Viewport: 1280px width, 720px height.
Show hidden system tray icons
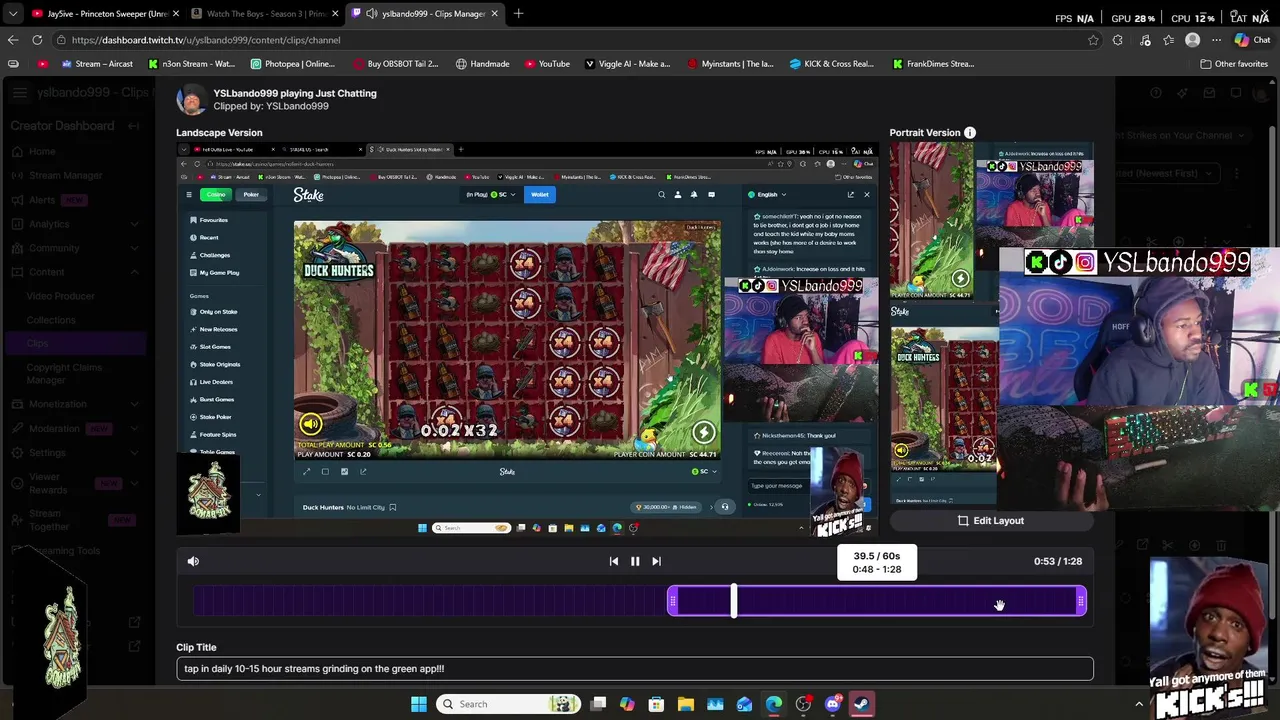[1139, 704]
